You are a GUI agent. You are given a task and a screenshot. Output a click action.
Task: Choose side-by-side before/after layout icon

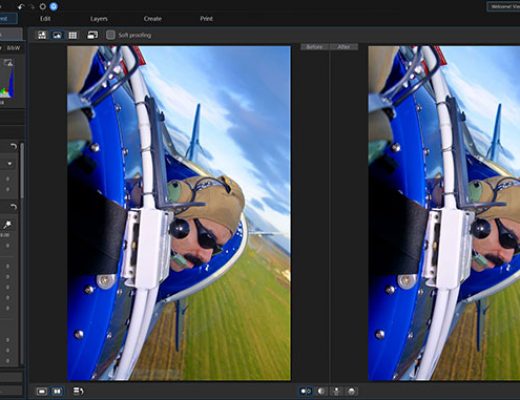click(305, 391)
